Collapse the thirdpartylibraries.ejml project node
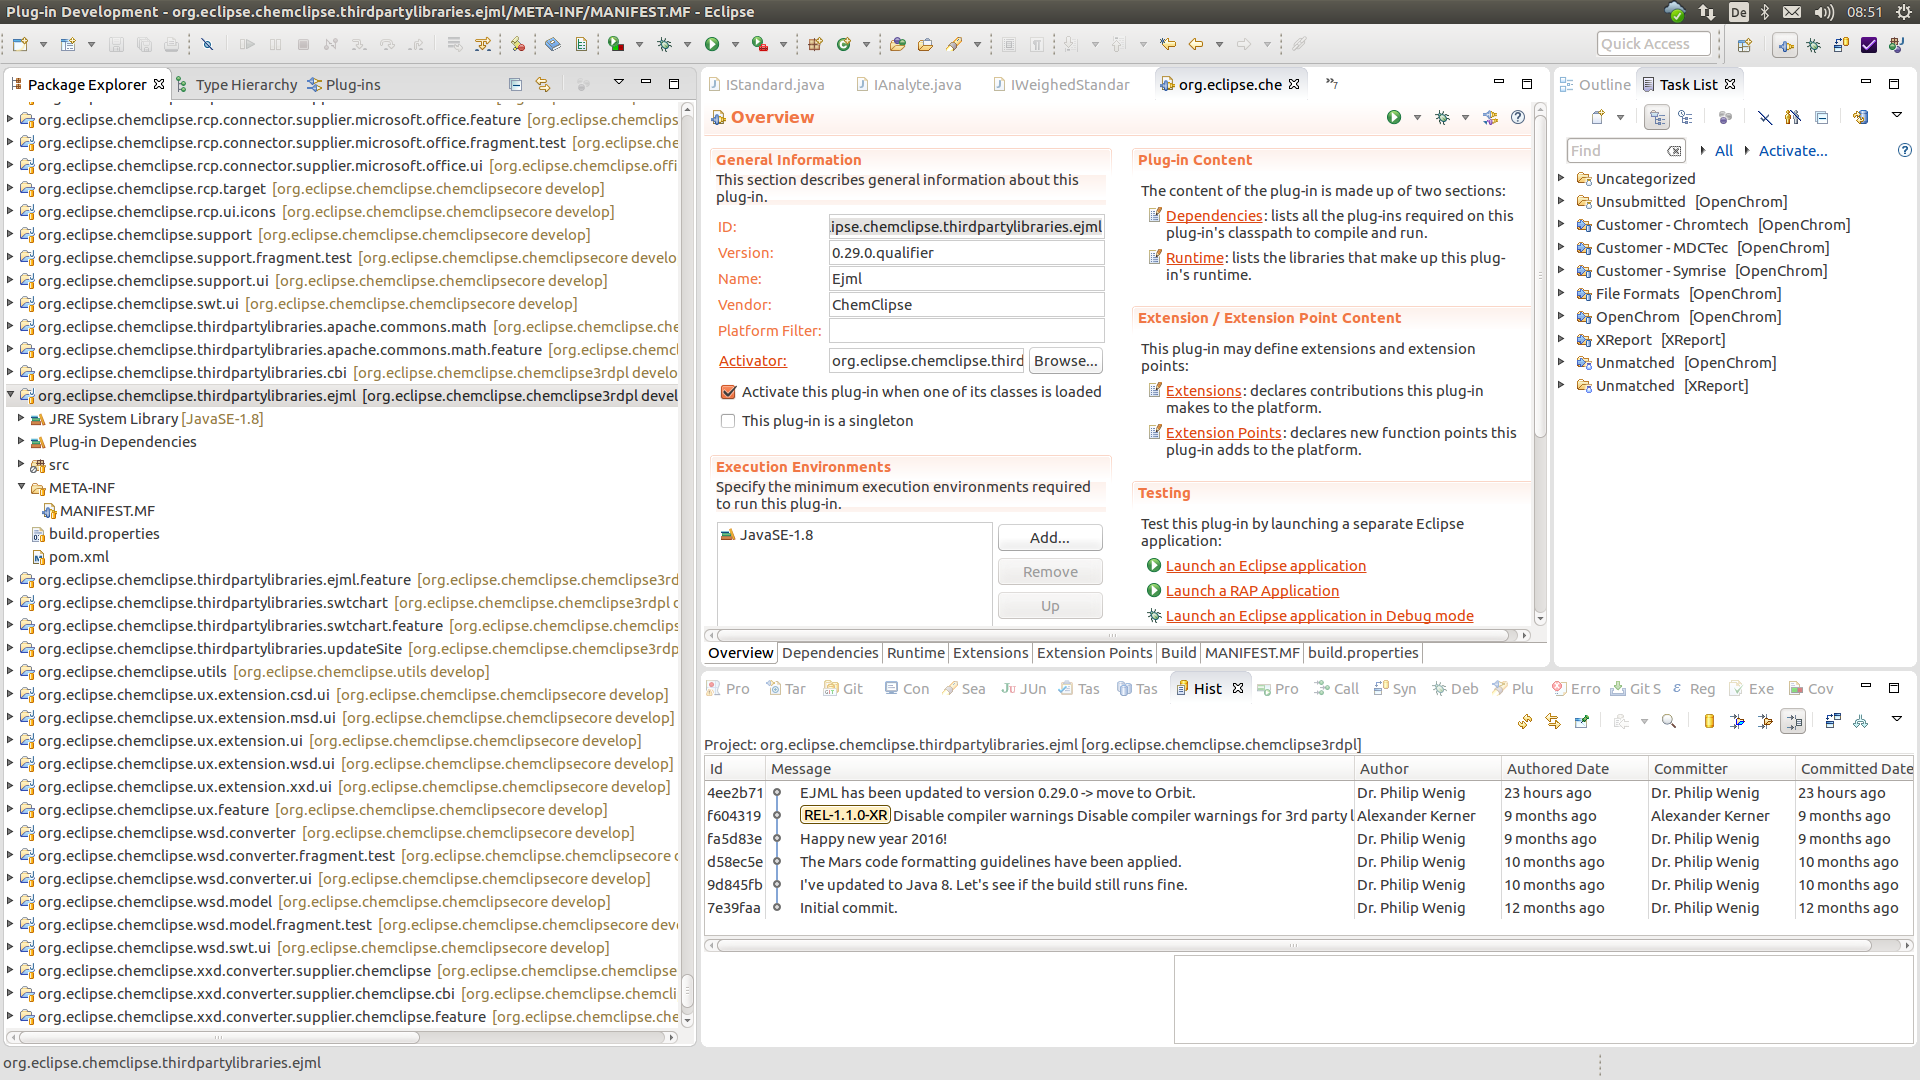This screenshot has height=1080, width=1920. (11, 395)
